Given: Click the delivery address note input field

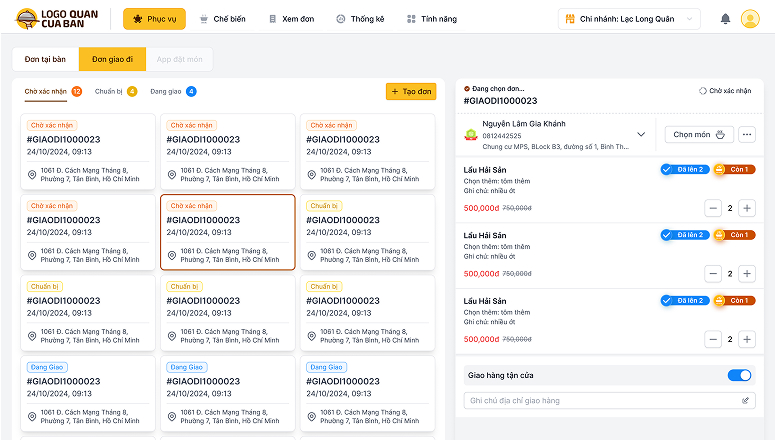Looking at the screenshot, I should coord(600,401).
